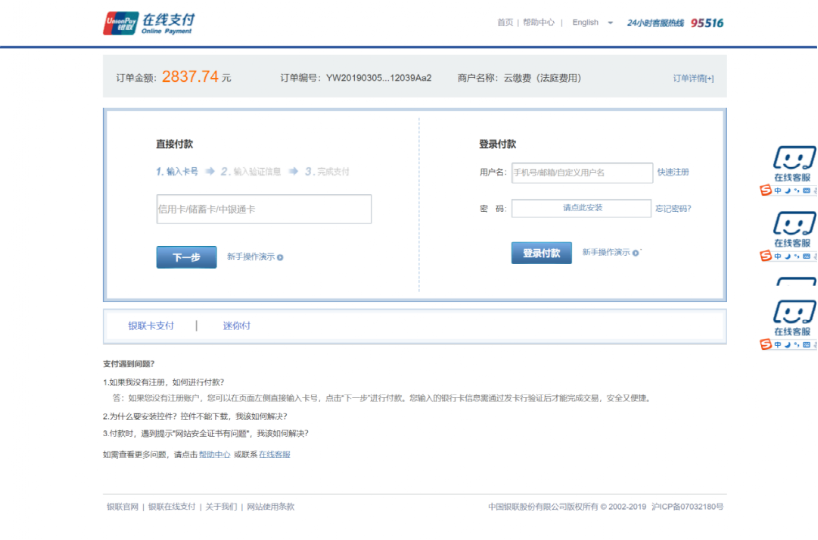The height and width of the screenshot is (540, 818).
Task: Open the 忘记密码? link
Action: 673,209
